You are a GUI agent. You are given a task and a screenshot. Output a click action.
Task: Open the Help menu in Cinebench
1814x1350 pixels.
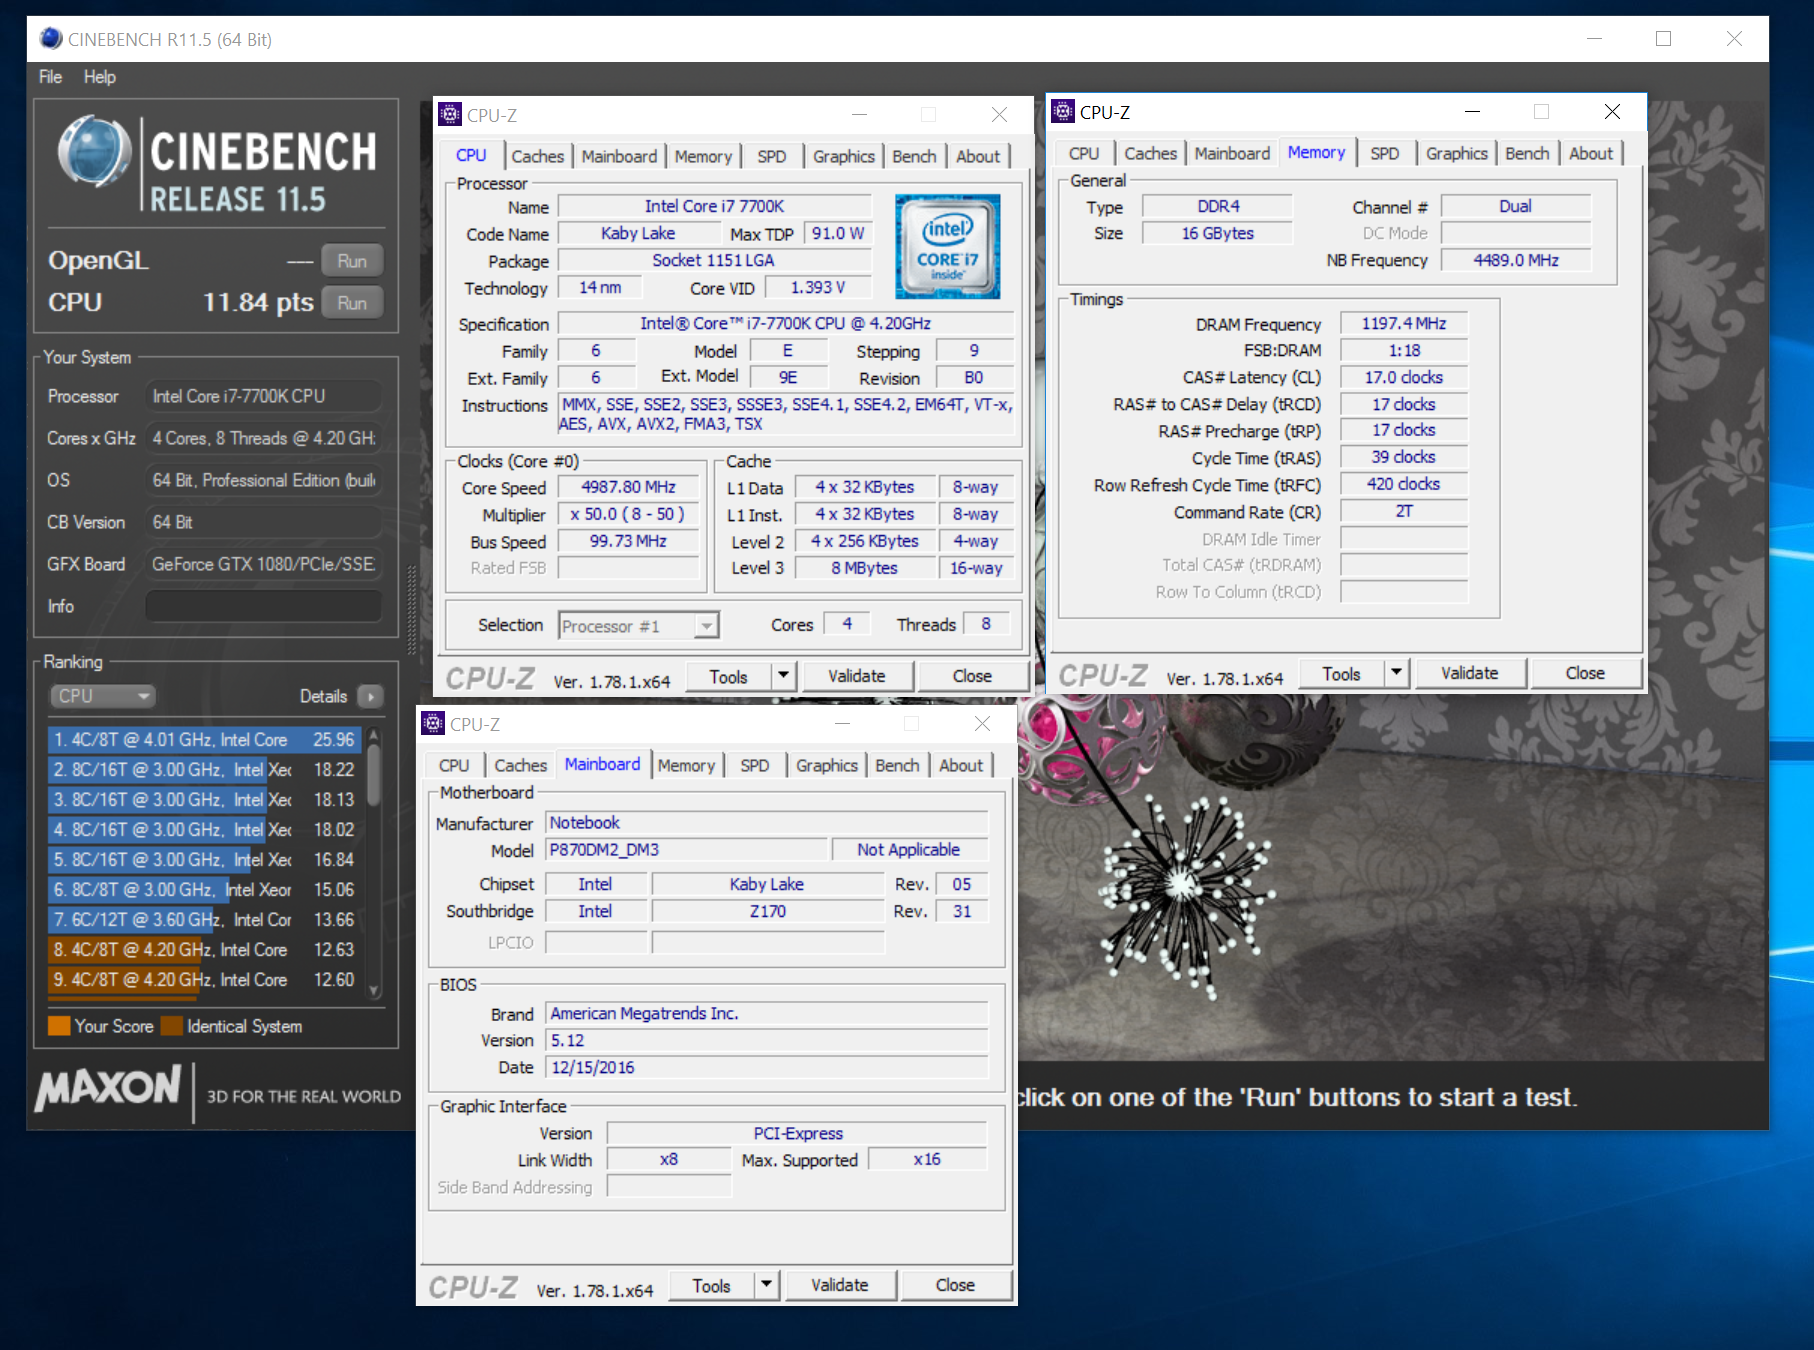[x=99, y=77]
